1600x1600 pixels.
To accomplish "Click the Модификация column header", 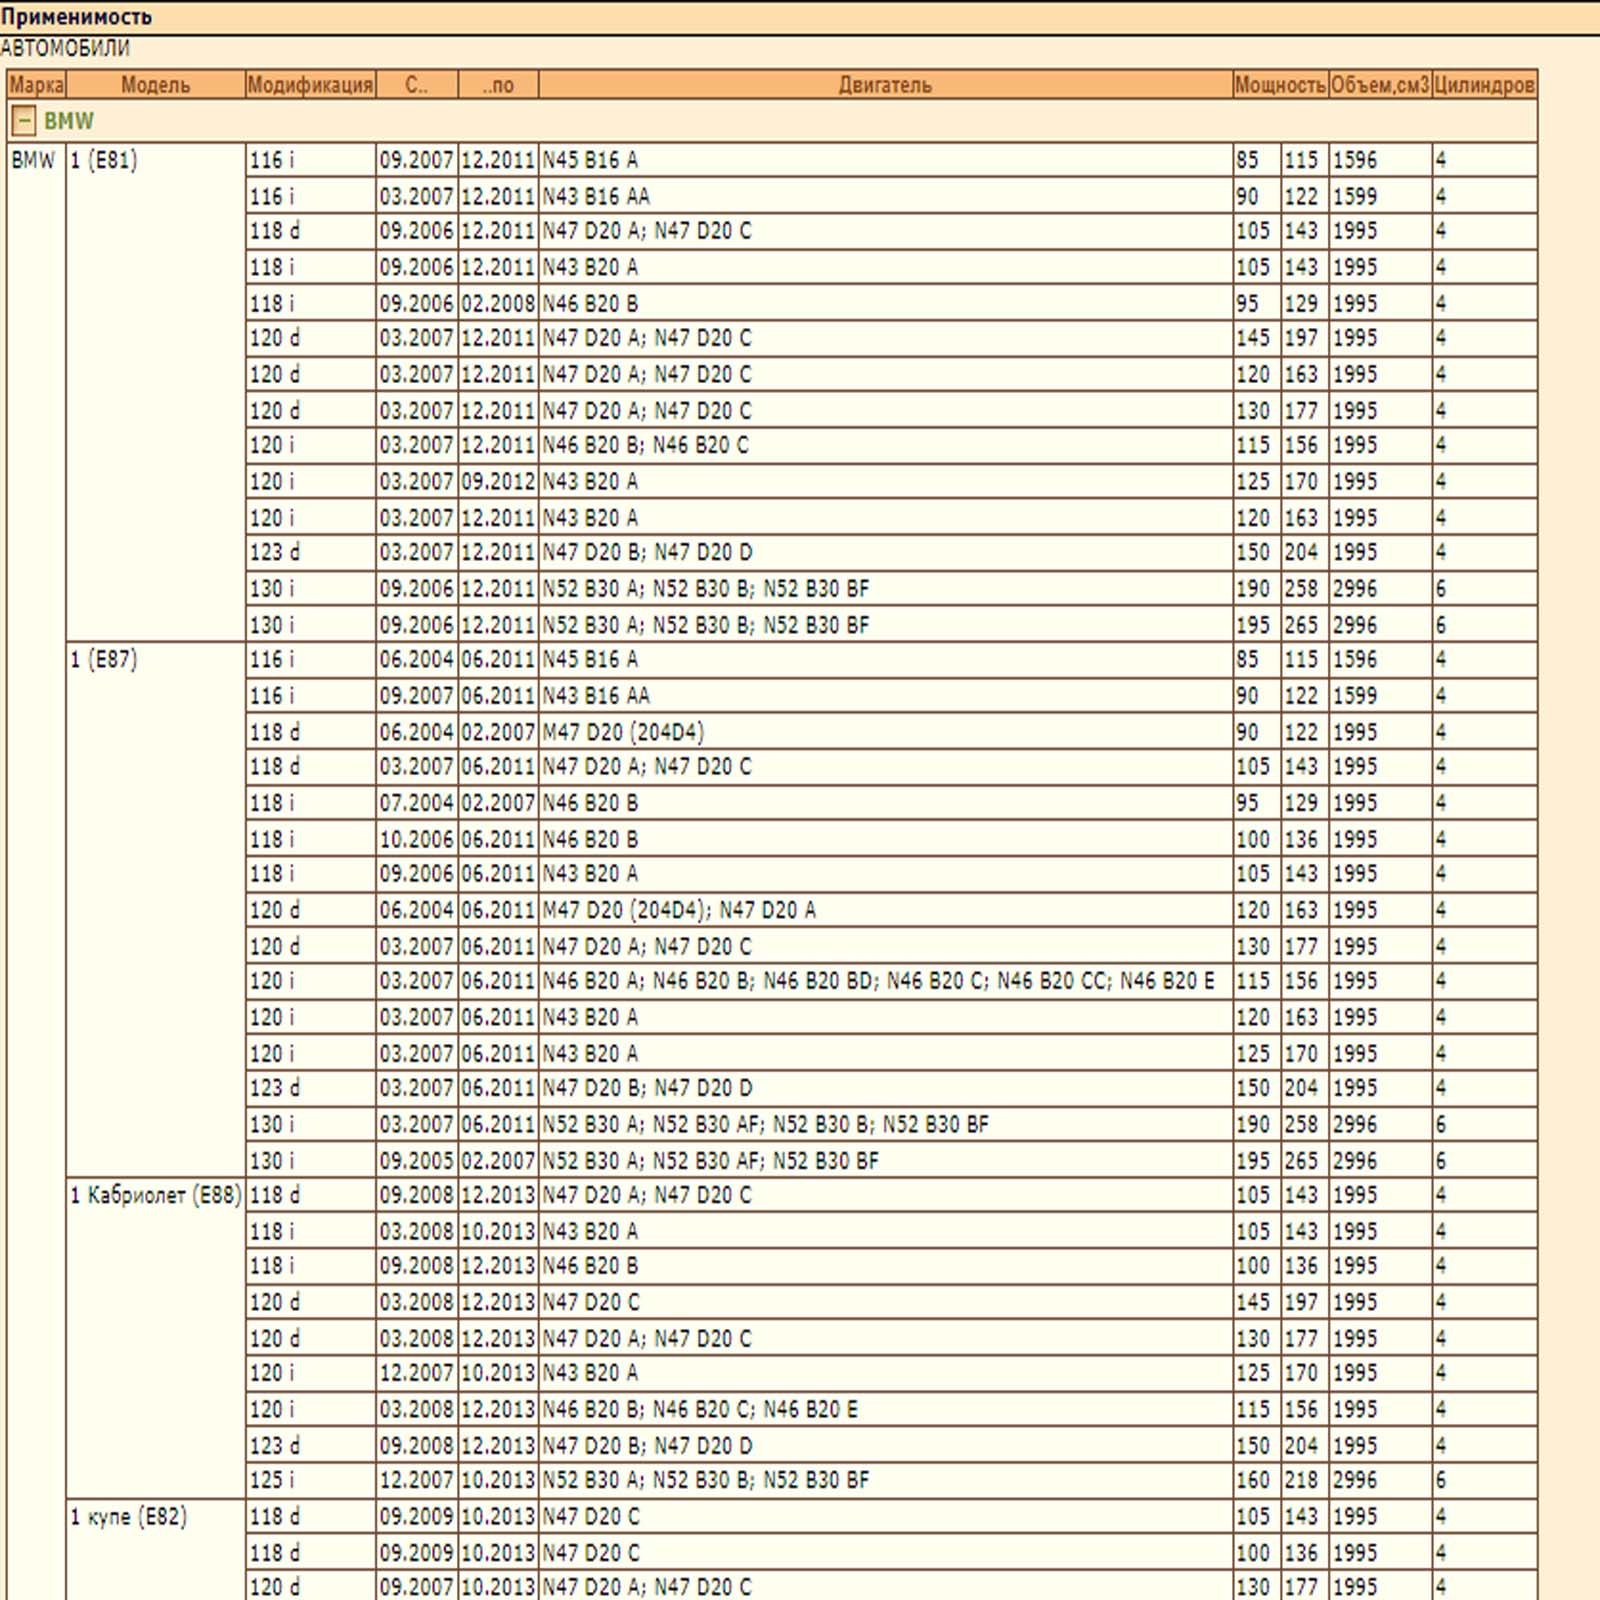I will coord(310,85).
